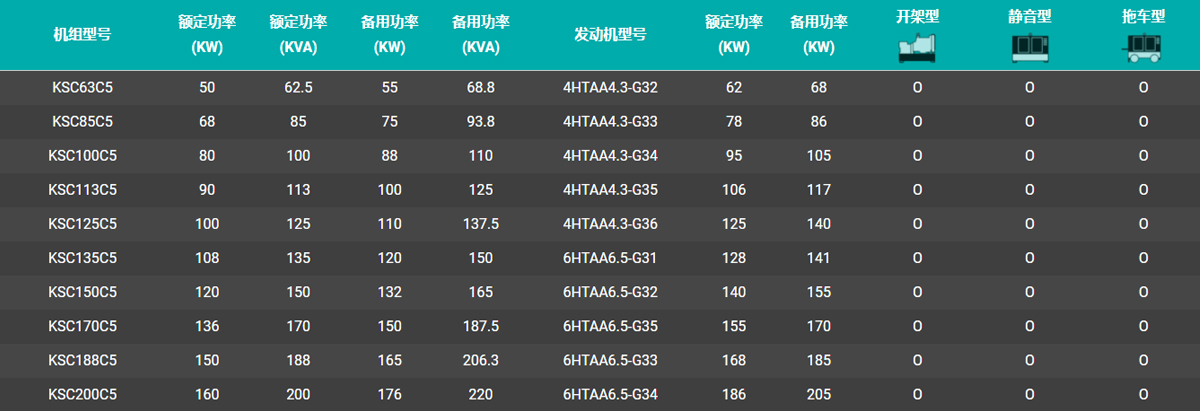Select model KSC135C5 cell
The image size is (1200, 411).
click(82, 258)
